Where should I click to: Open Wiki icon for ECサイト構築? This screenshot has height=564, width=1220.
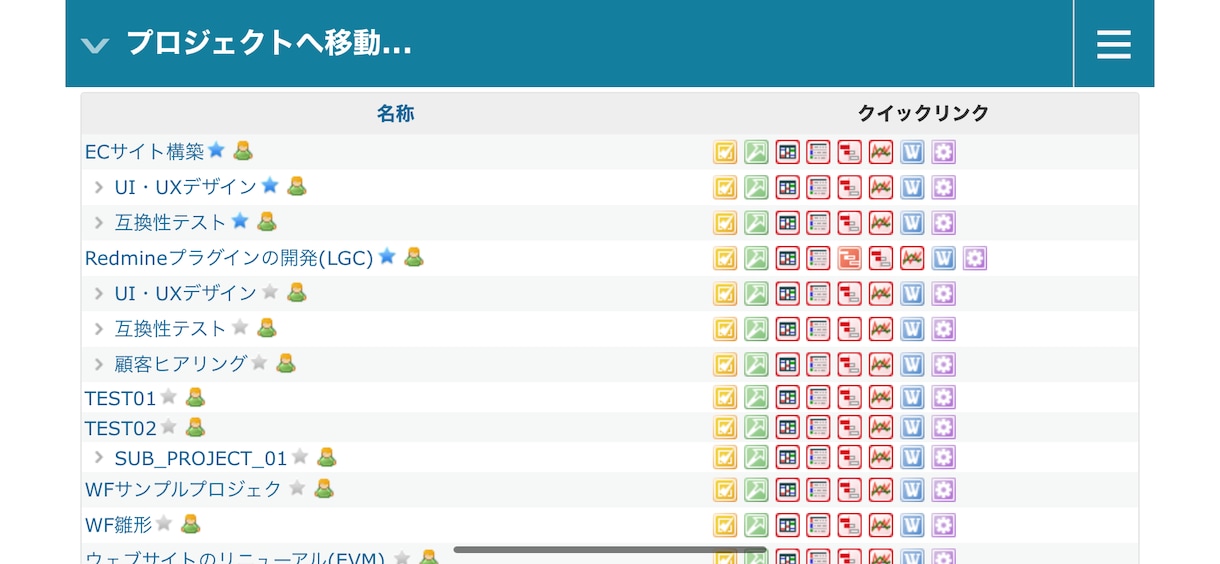click(x=912, y=152)
